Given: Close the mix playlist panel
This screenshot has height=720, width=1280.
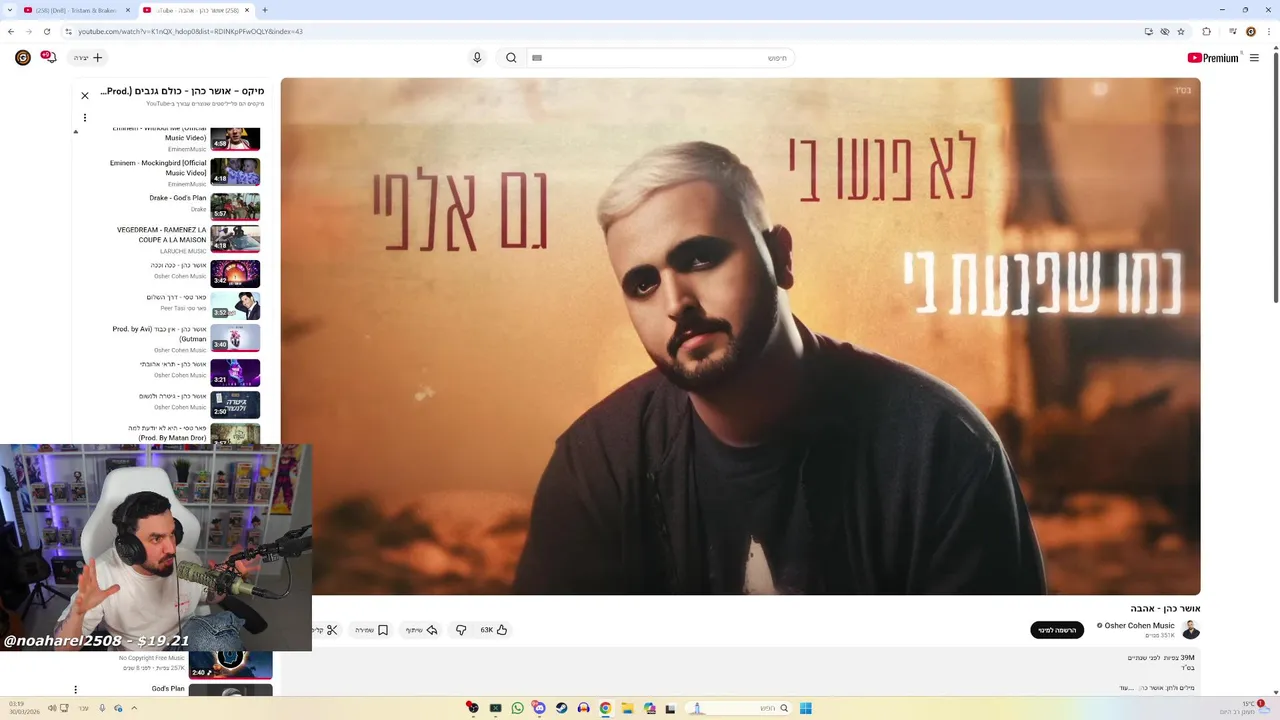Looking at the screenshot, I should [85, 96].
